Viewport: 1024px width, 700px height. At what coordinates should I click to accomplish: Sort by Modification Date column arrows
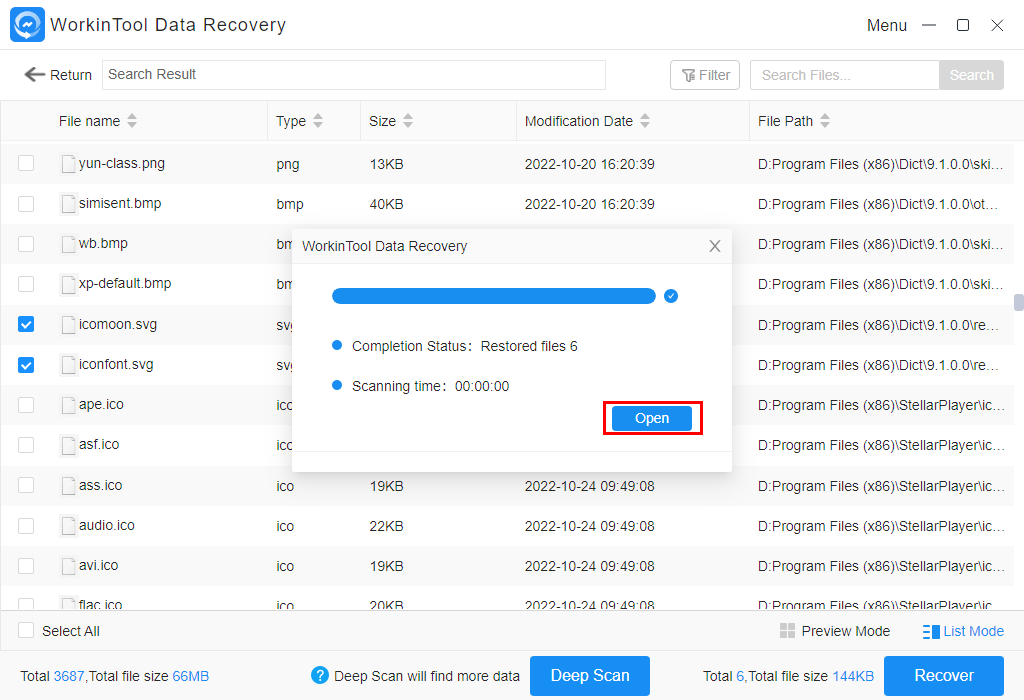click(645, 121)
